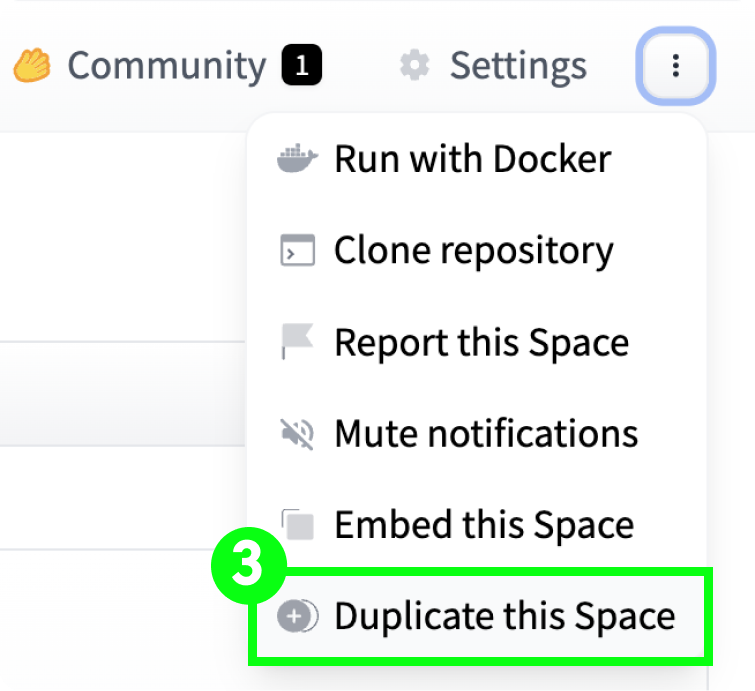
Task: Click the plus-circle duplicate icon
Action: [x=297, y=617]
